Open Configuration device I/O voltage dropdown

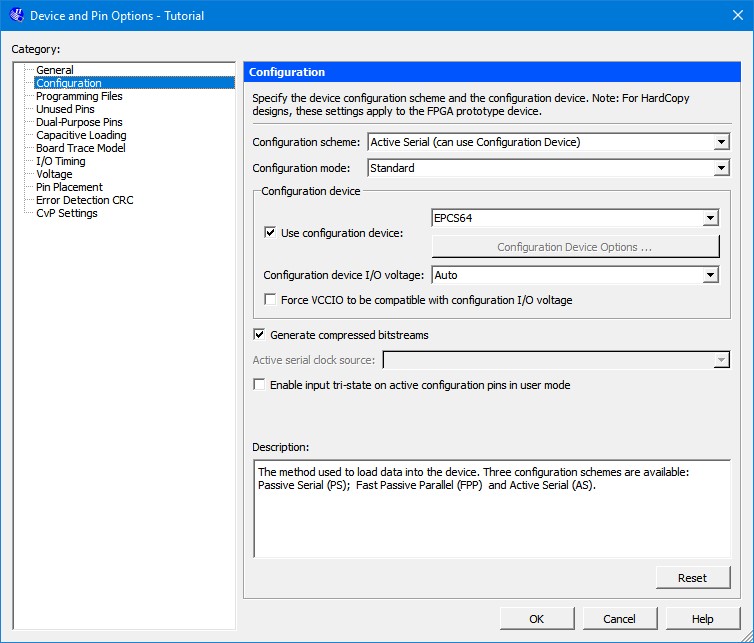[710, 275]
